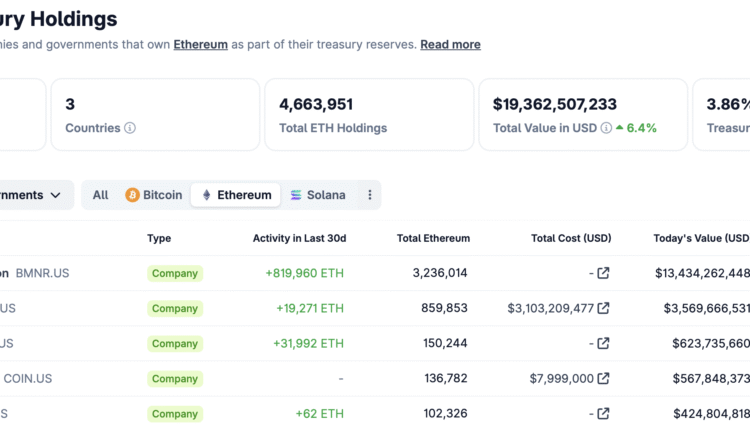Open external link icon in BMNR.US cost row
Screen dimensions: 750x430
point(603,273)
